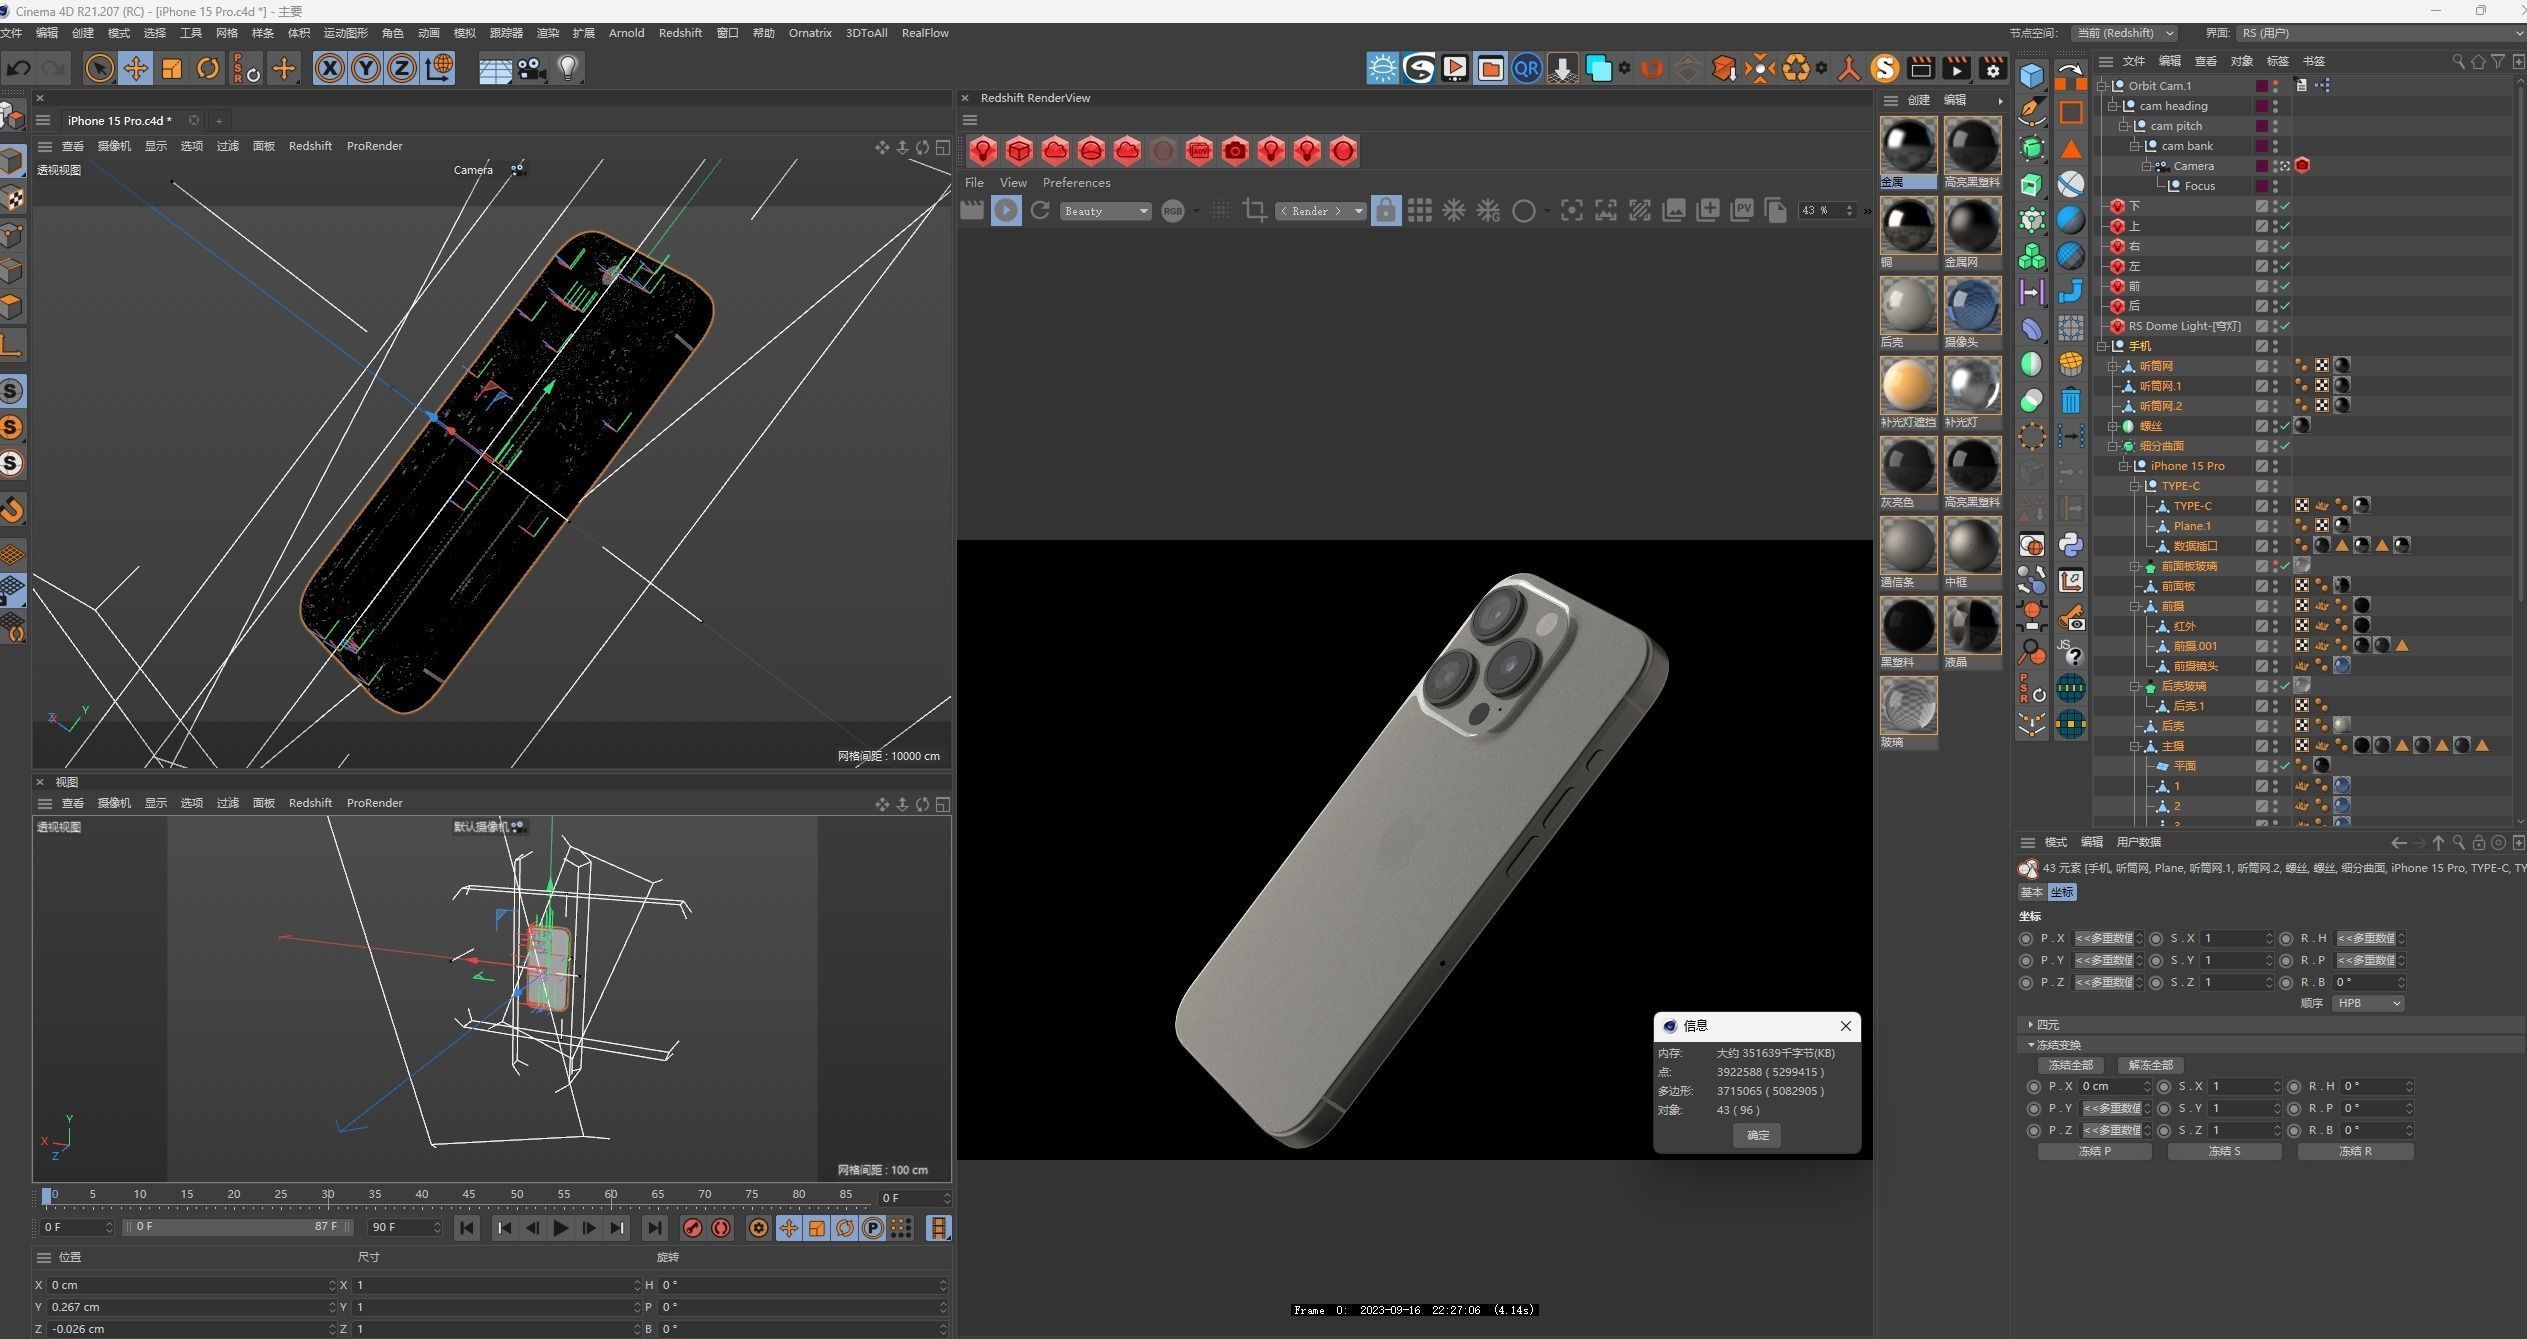The width and height of the screenshot is (2527, 1339).
Task: Select the Move tool in top toolbar
Action: (x=135, y=68)
